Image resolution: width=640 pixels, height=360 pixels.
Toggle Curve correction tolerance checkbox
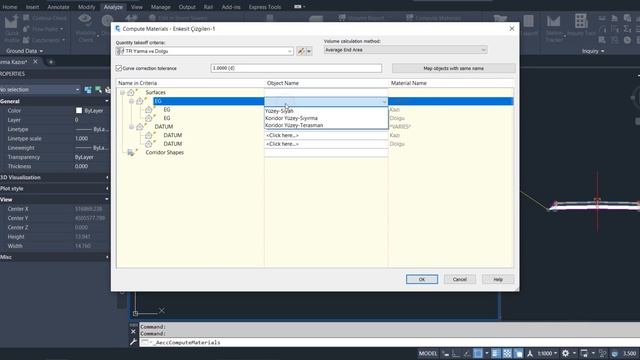click(119, 68)
